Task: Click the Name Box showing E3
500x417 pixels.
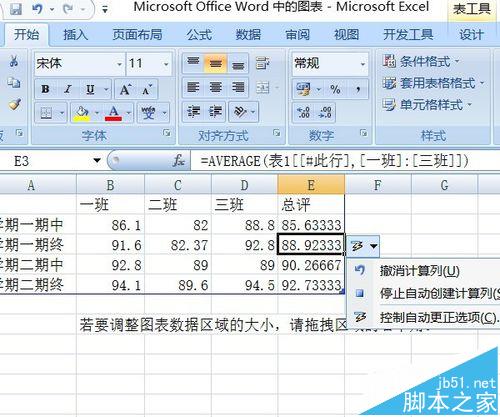Action: (x=52, y=161)
